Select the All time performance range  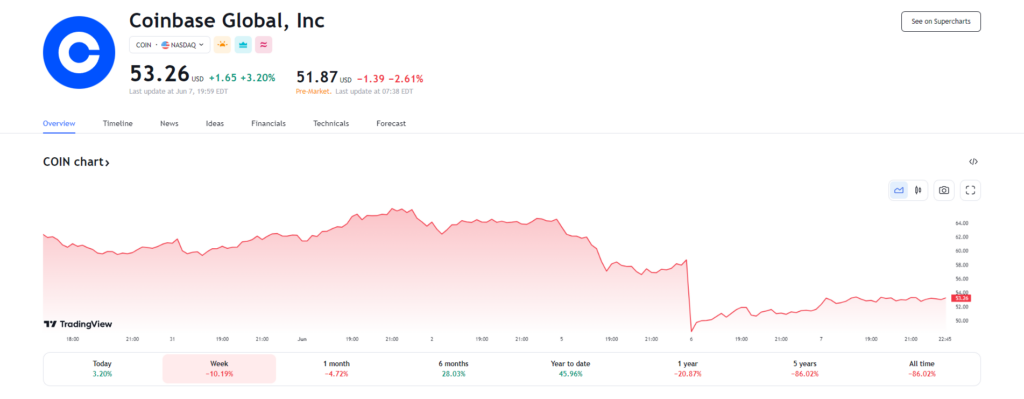(x=923, y=369)
